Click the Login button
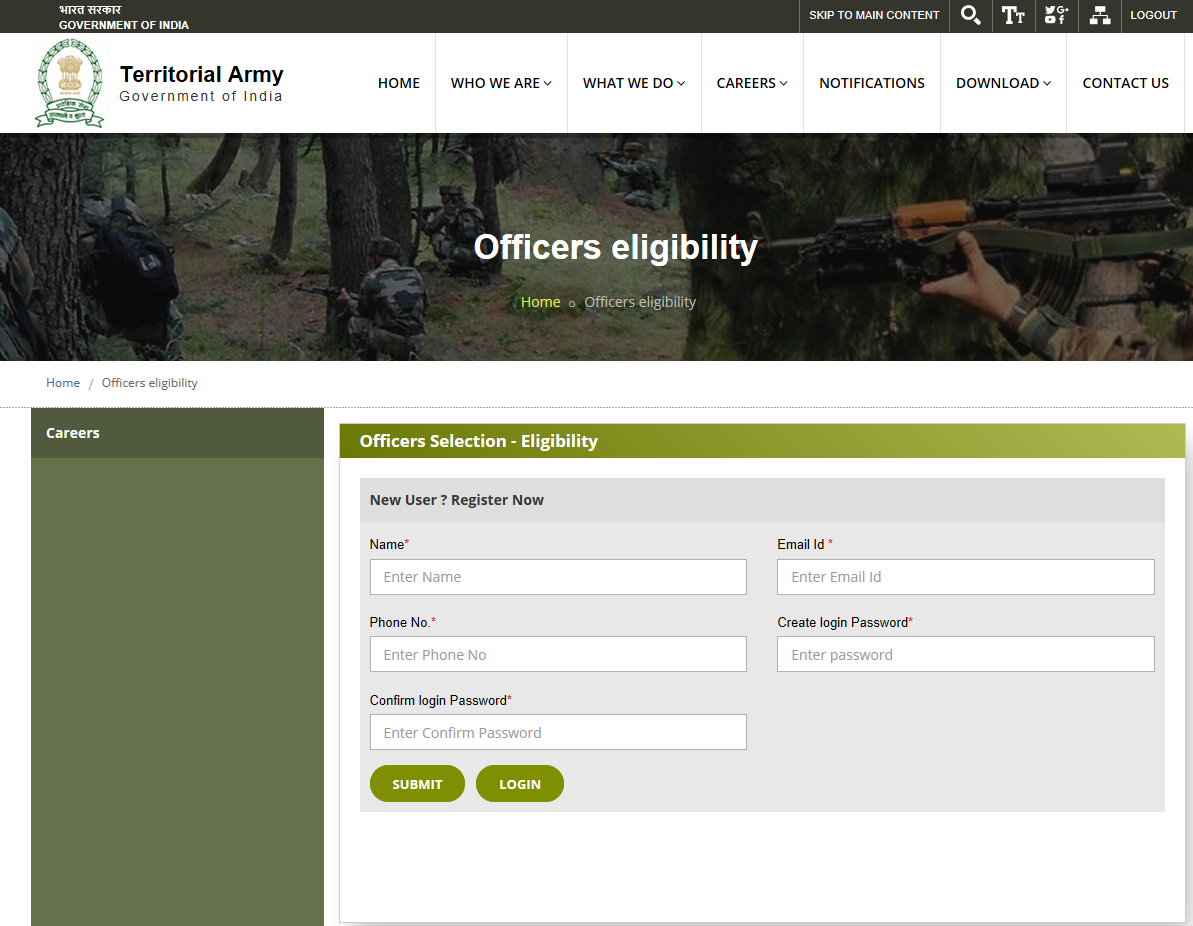This screenshot has height=926, width=1193. pos(520,784)
